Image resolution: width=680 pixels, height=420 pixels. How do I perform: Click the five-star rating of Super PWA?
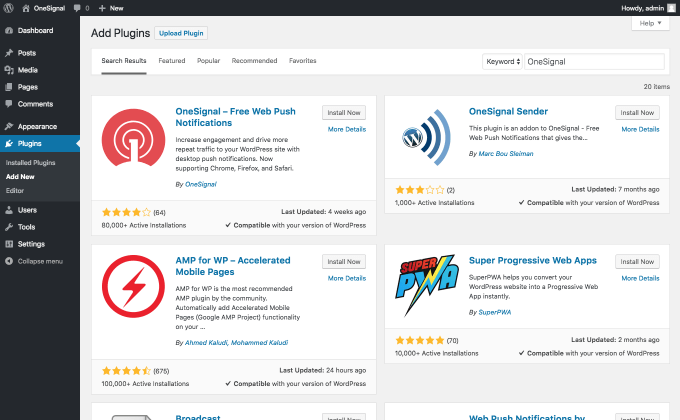pyautogui.click(x=420, y=340)
